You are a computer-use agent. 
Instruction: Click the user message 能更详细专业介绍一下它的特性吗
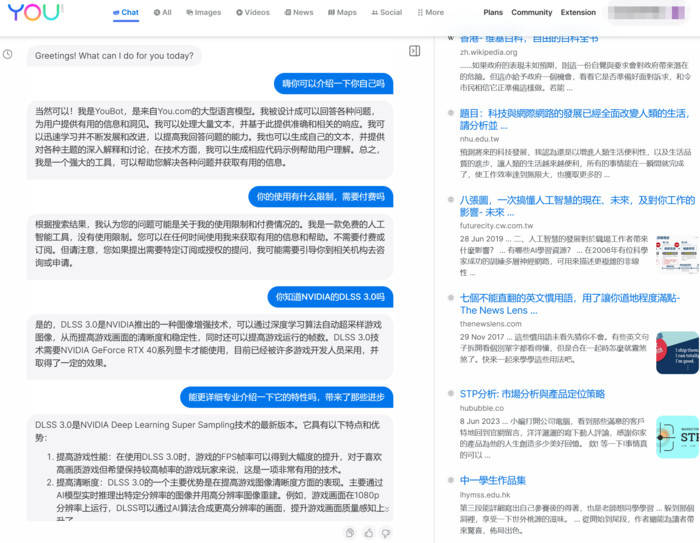click(x=287, y=397)
